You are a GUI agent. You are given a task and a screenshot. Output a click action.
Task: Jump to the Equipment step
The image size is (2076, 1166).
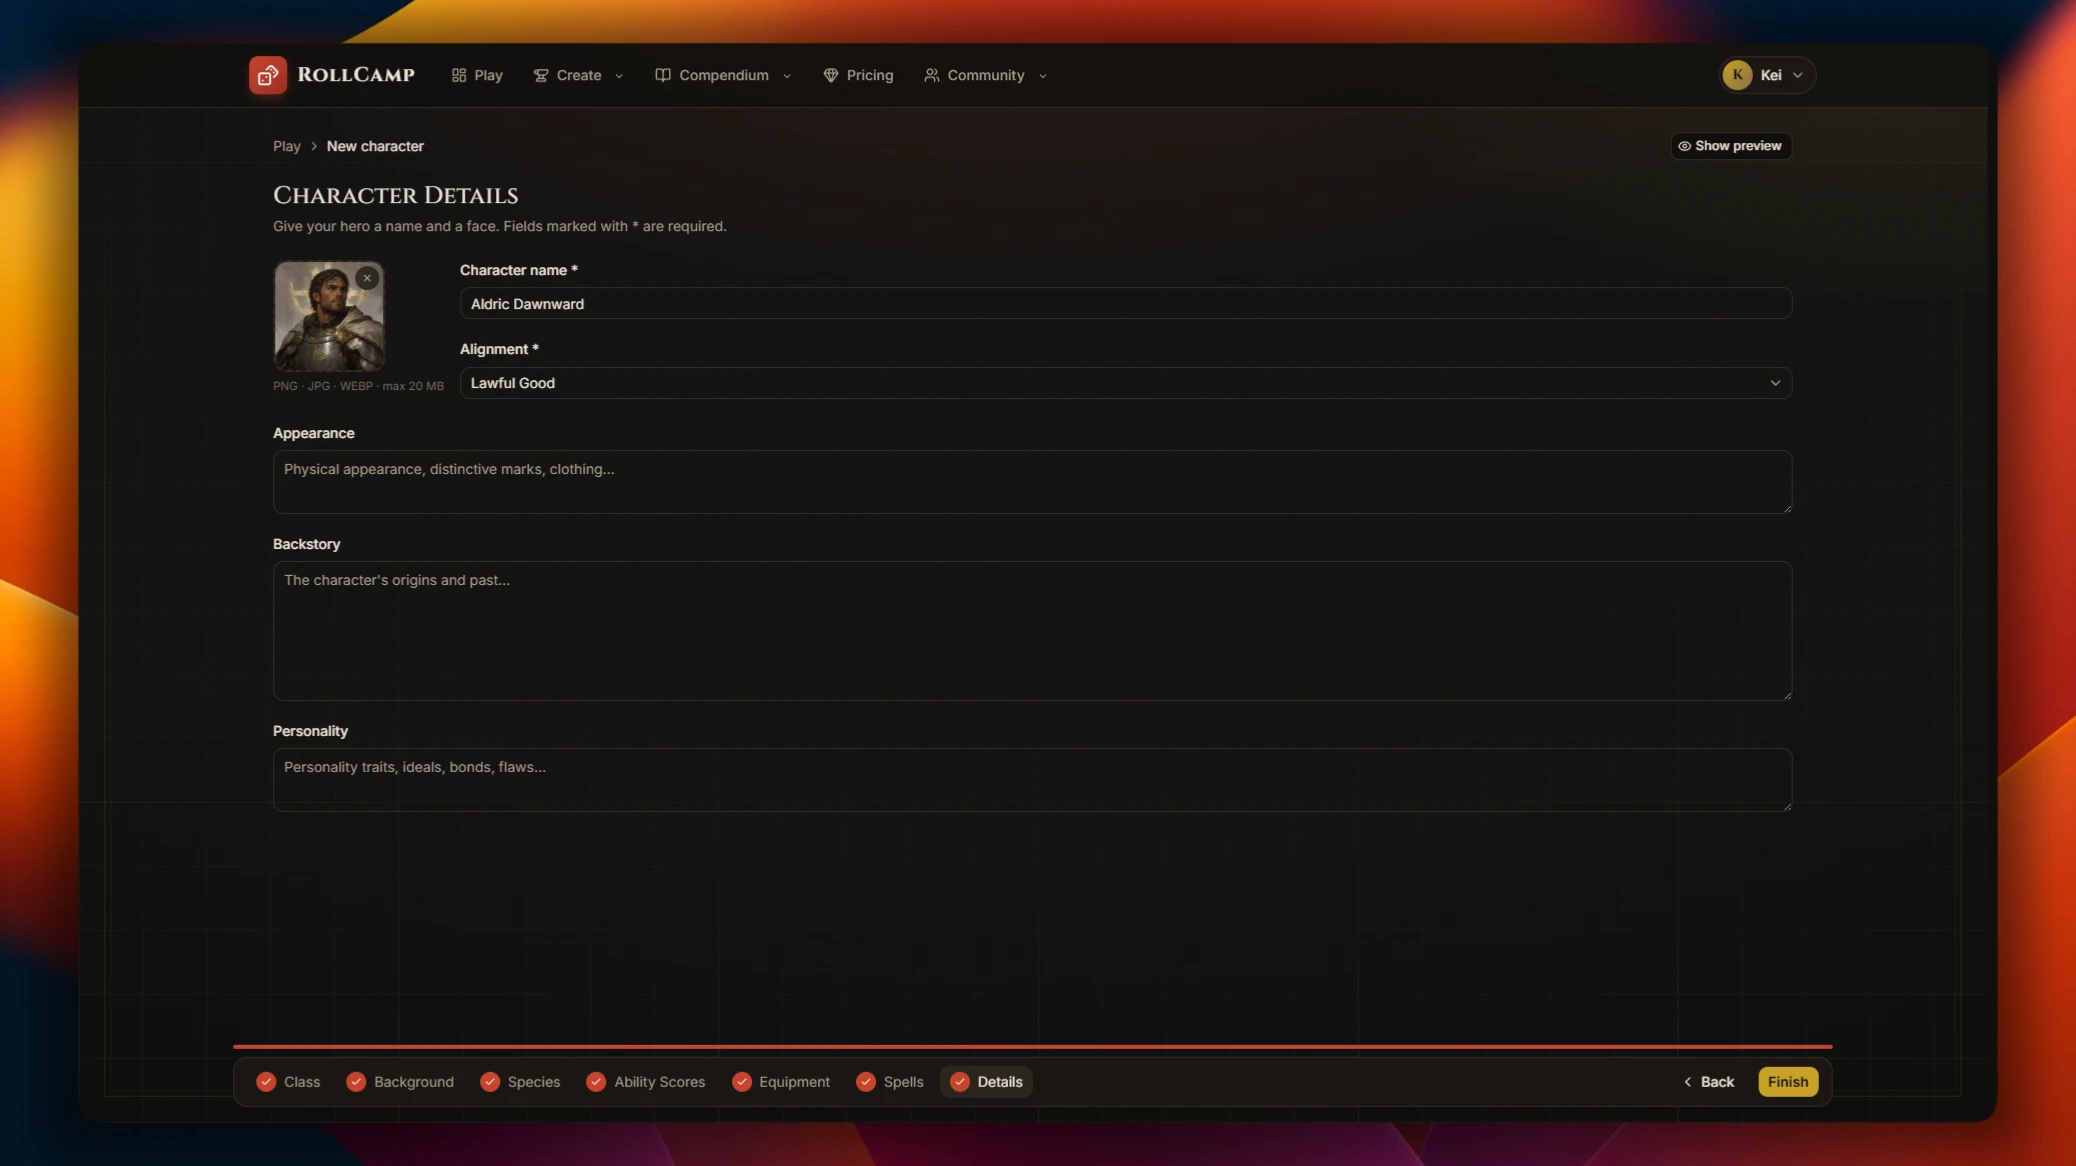tap(782, 1082)
